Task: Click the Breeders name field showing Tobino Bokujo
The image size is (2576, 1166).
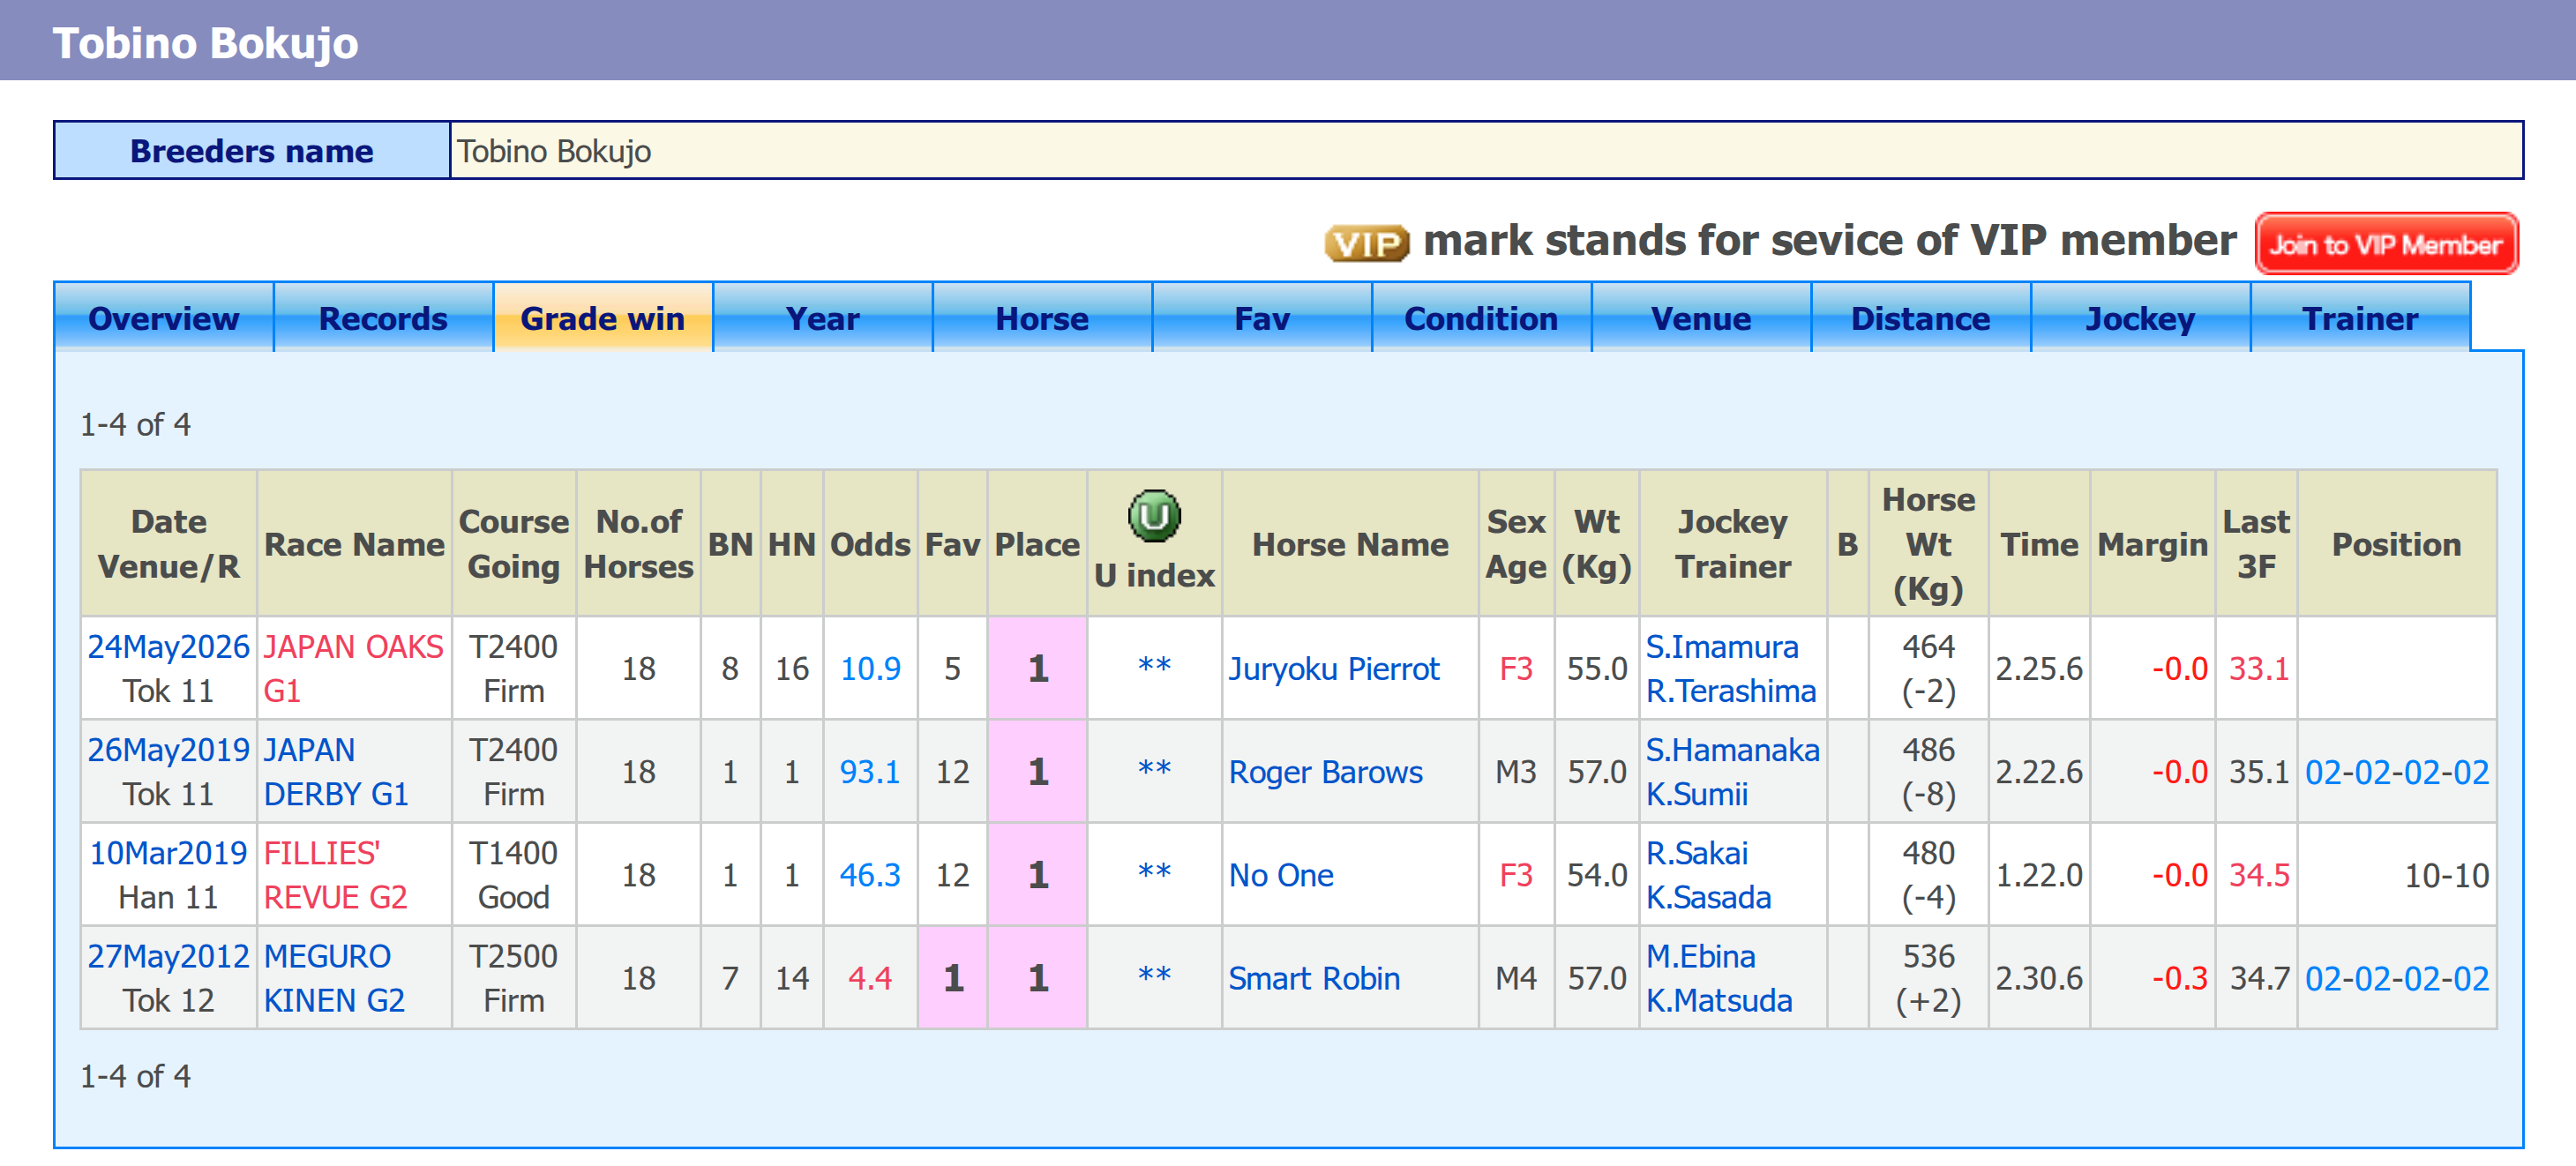Action: 1486,151
